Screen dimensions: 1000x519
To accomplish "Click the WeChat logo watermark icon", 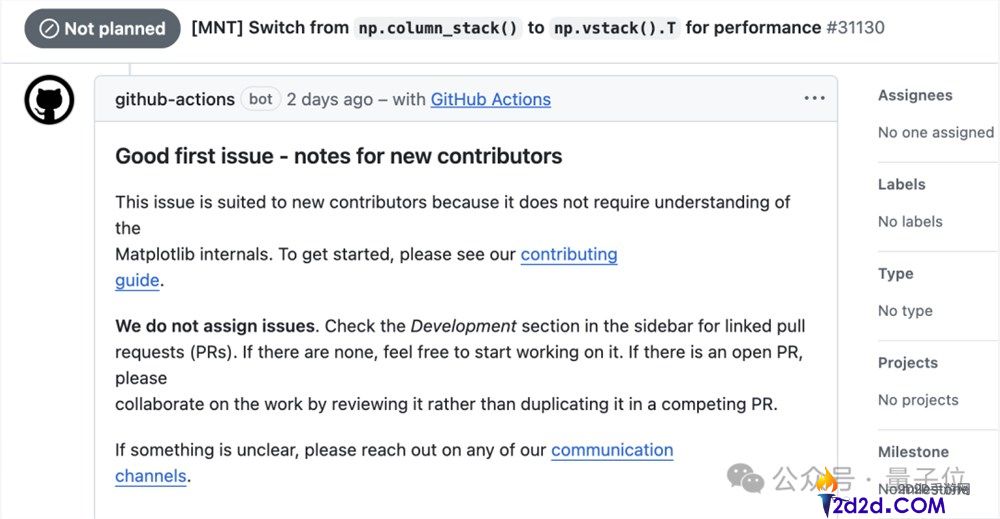I will (745, 478).
